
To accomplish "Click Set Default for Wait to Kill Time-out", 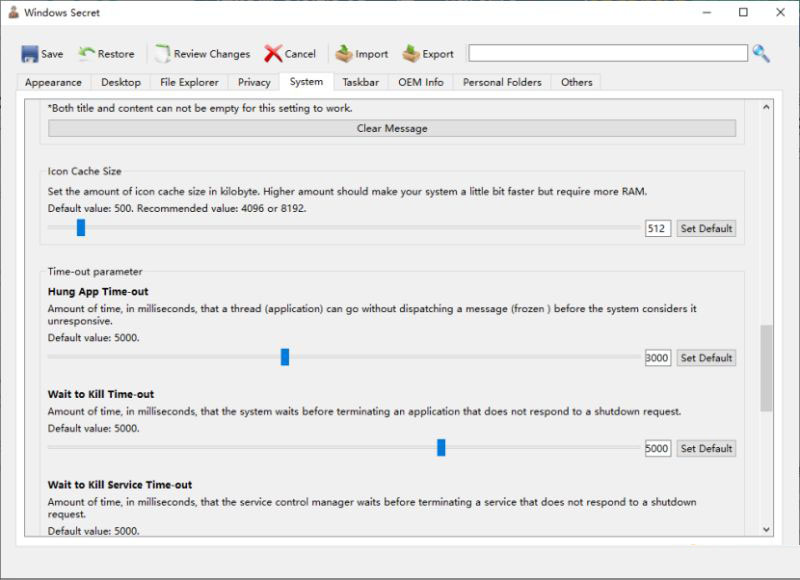I will pos(706,448).
